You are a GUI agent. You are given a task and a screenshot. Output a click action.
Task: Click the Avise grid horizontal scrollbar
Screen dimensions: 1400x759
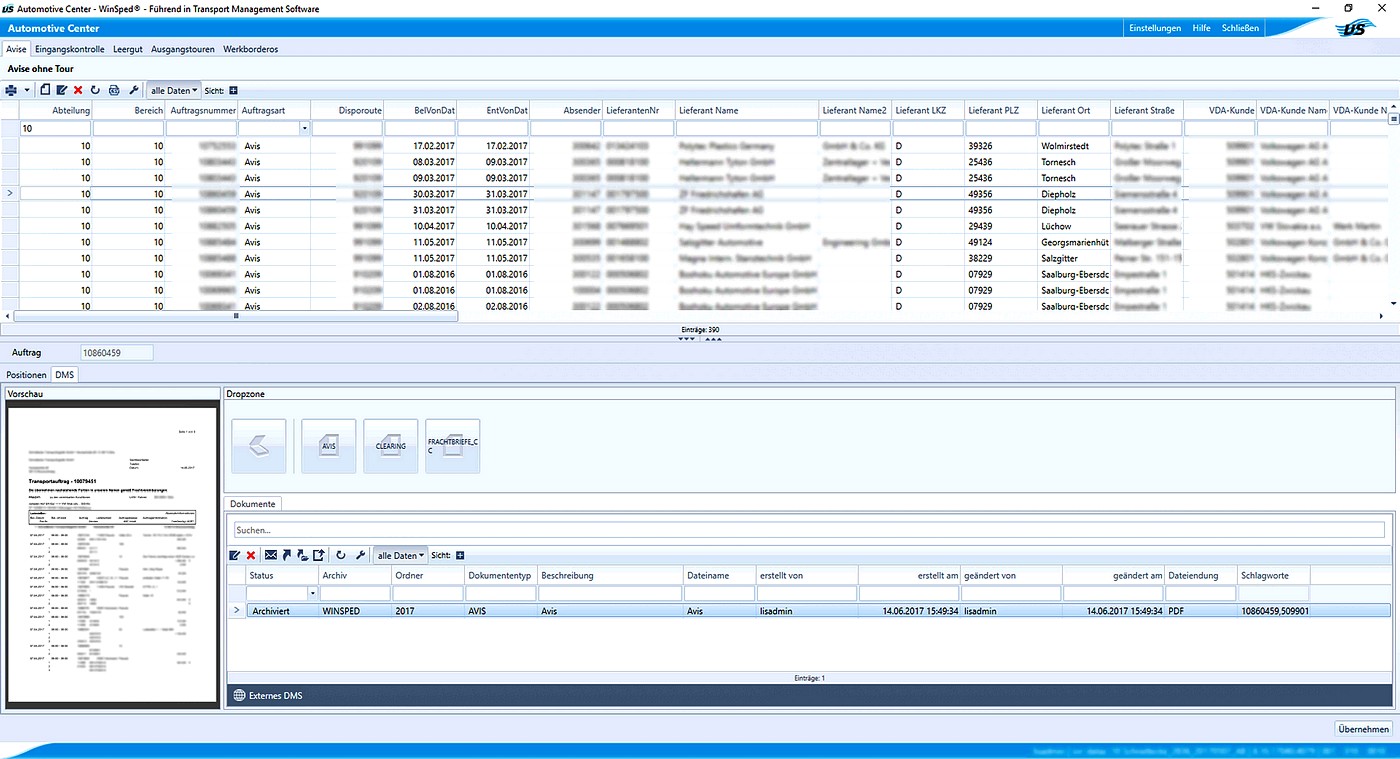[236, 316]
